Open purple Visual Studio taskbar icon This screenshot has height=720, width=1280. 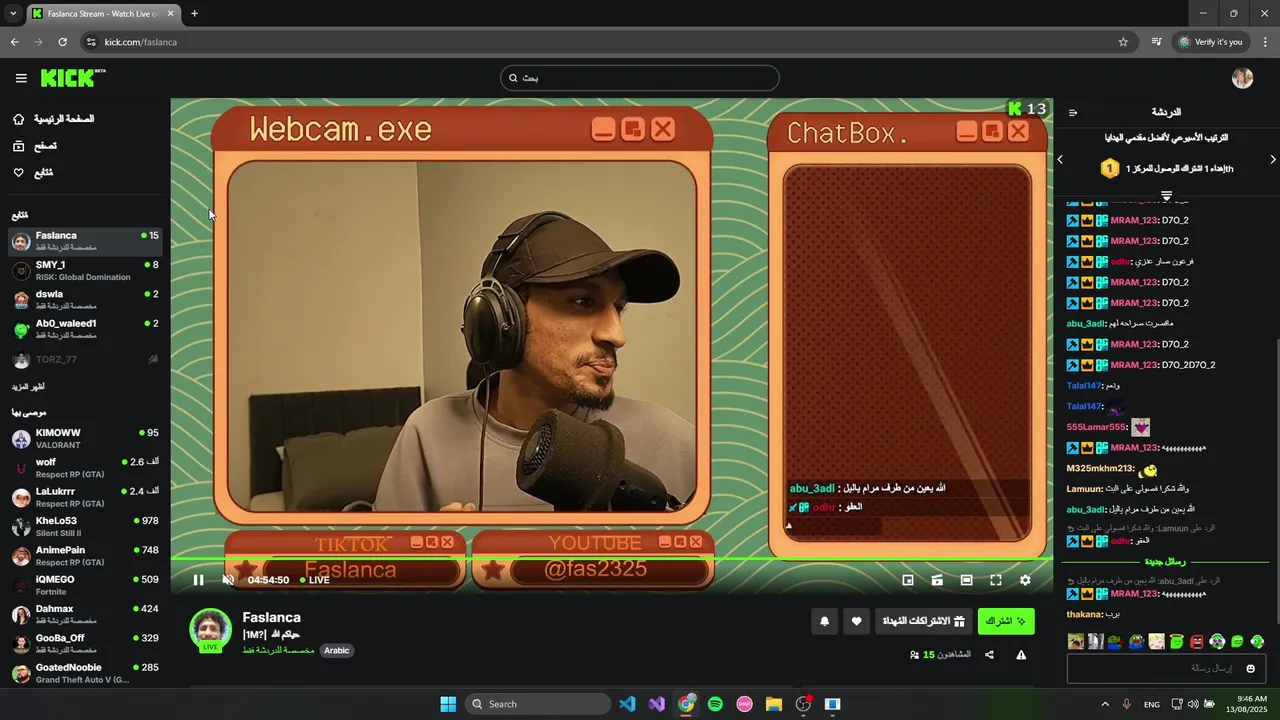(656, 704)
